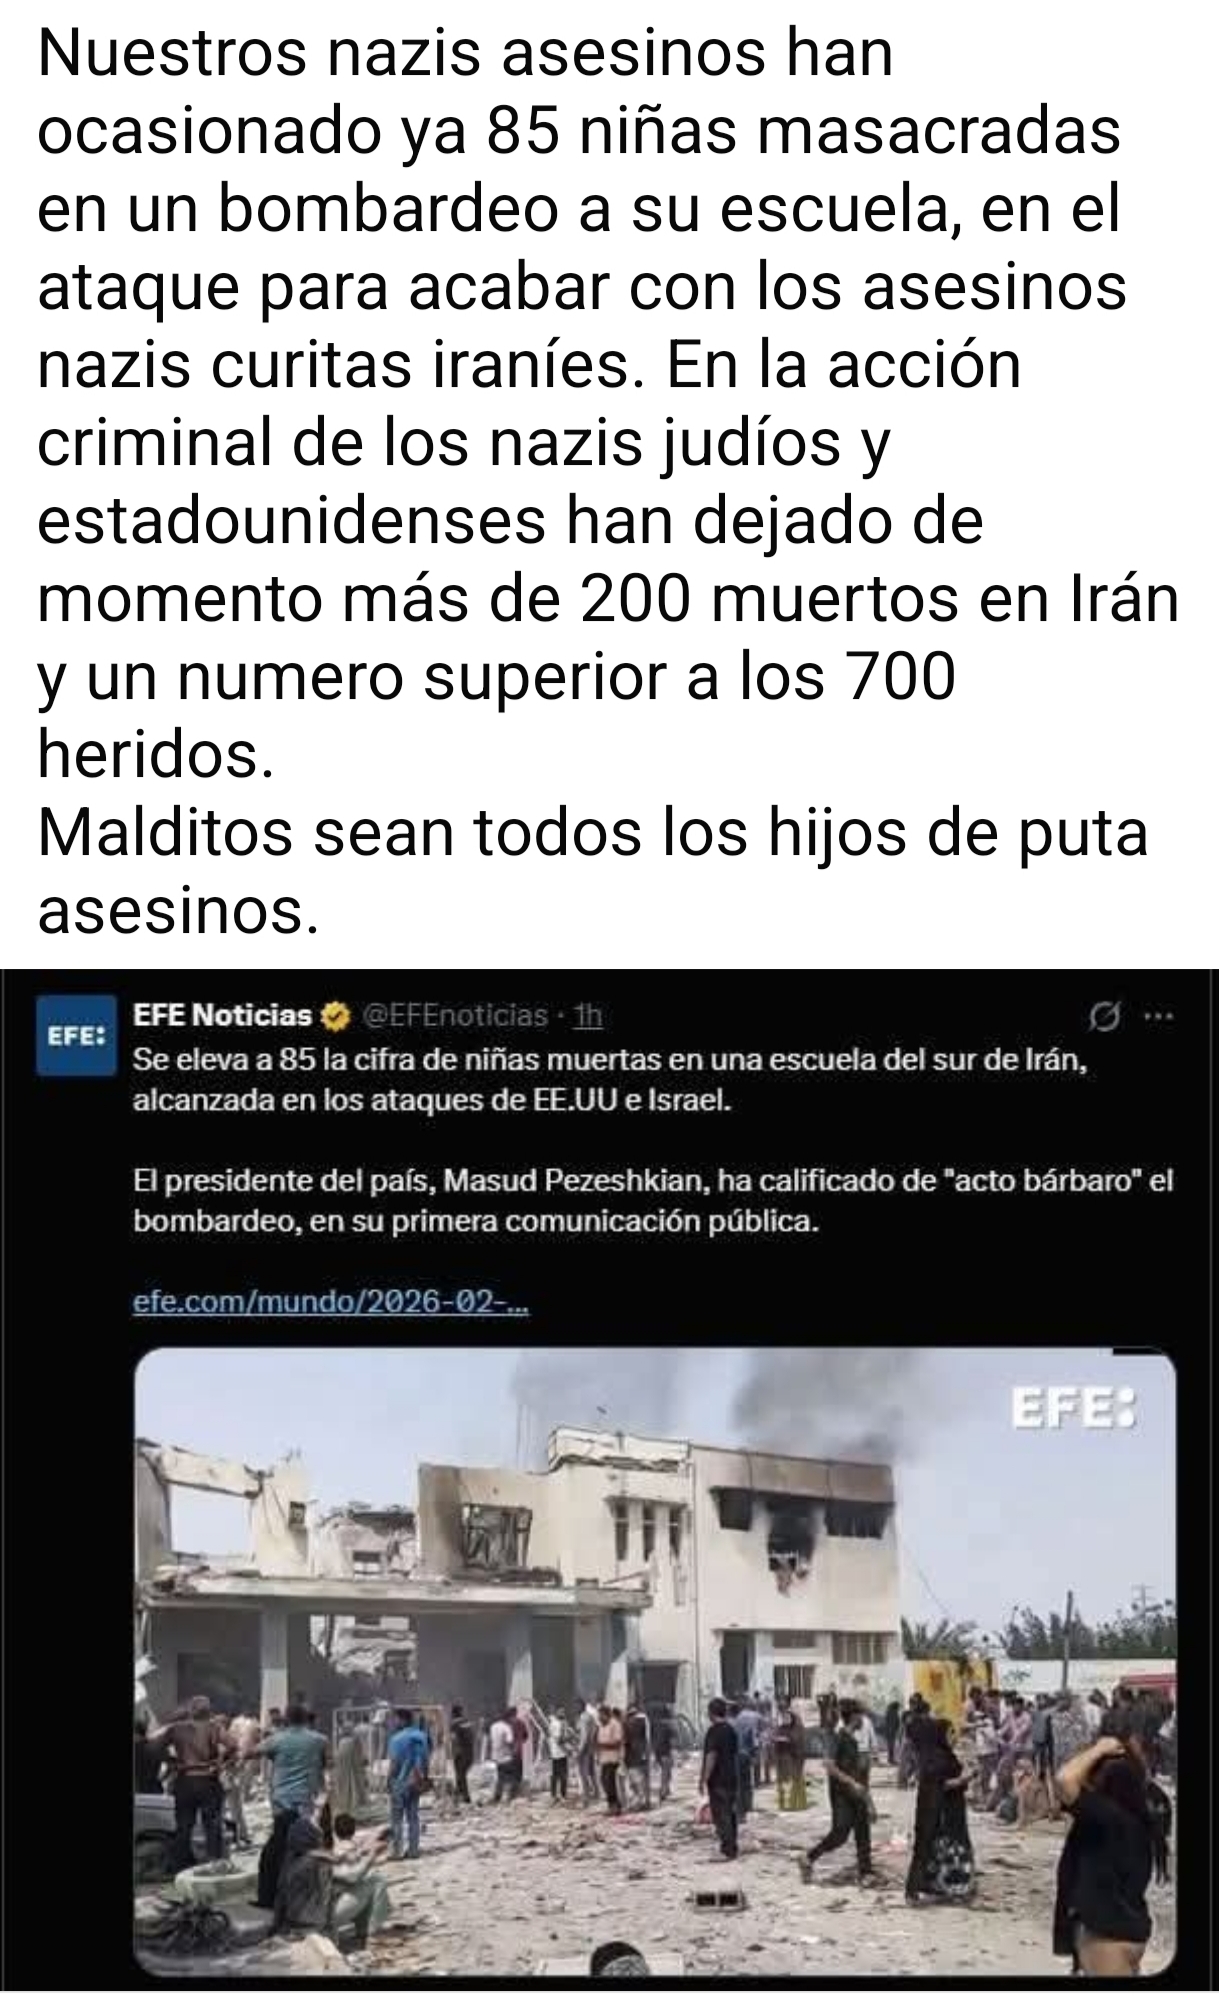
Task: Click the tweet text starting 'Se eleva a 85'
Action: [611, 1081]
